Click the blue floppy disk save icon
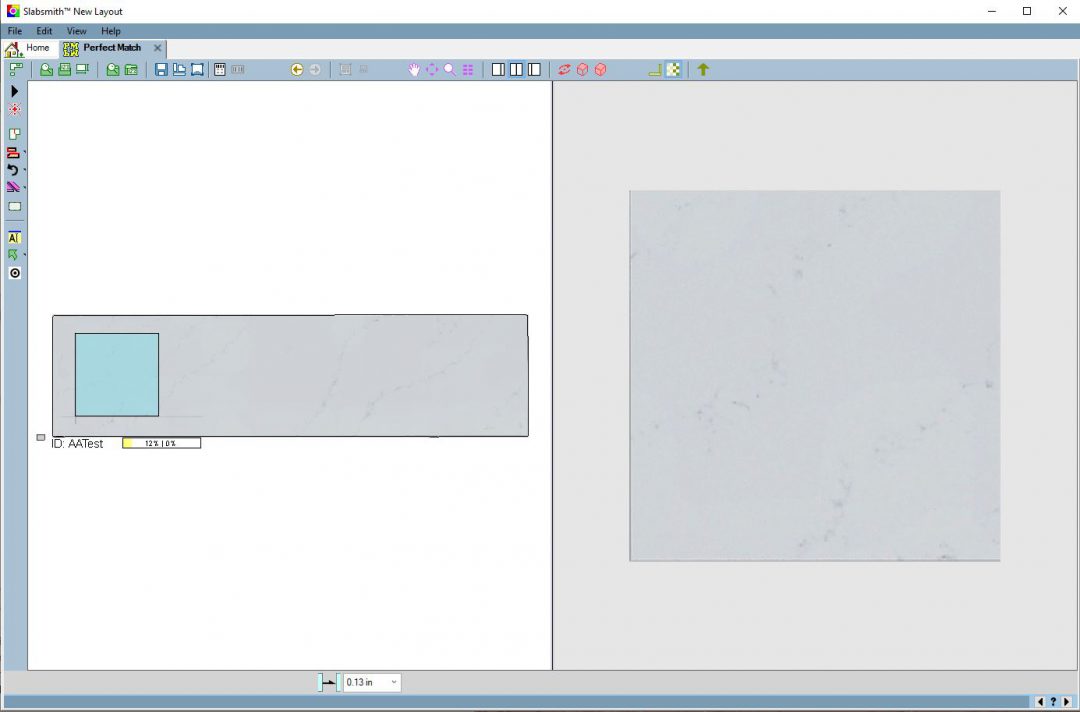This screenshot has height=712, width=1080. coord(161,70)
